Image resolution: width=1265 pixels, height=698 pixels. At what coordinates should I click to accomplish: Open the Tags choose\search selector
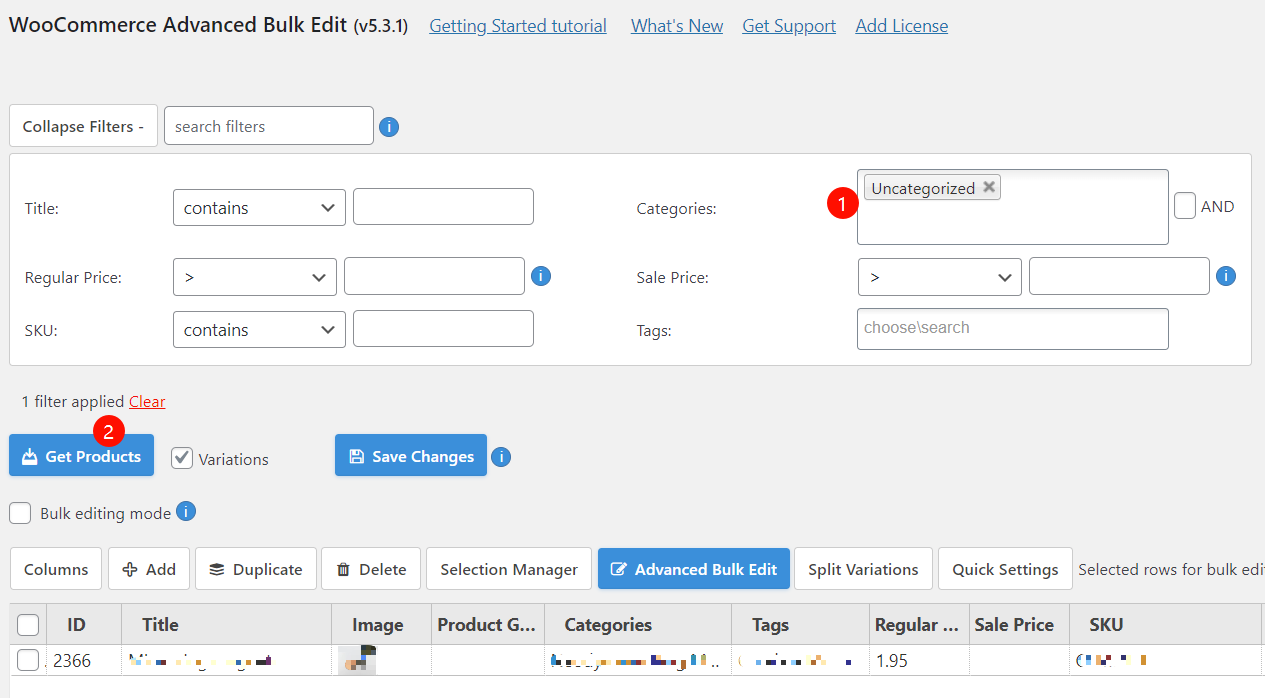[x=1012, y=329]
